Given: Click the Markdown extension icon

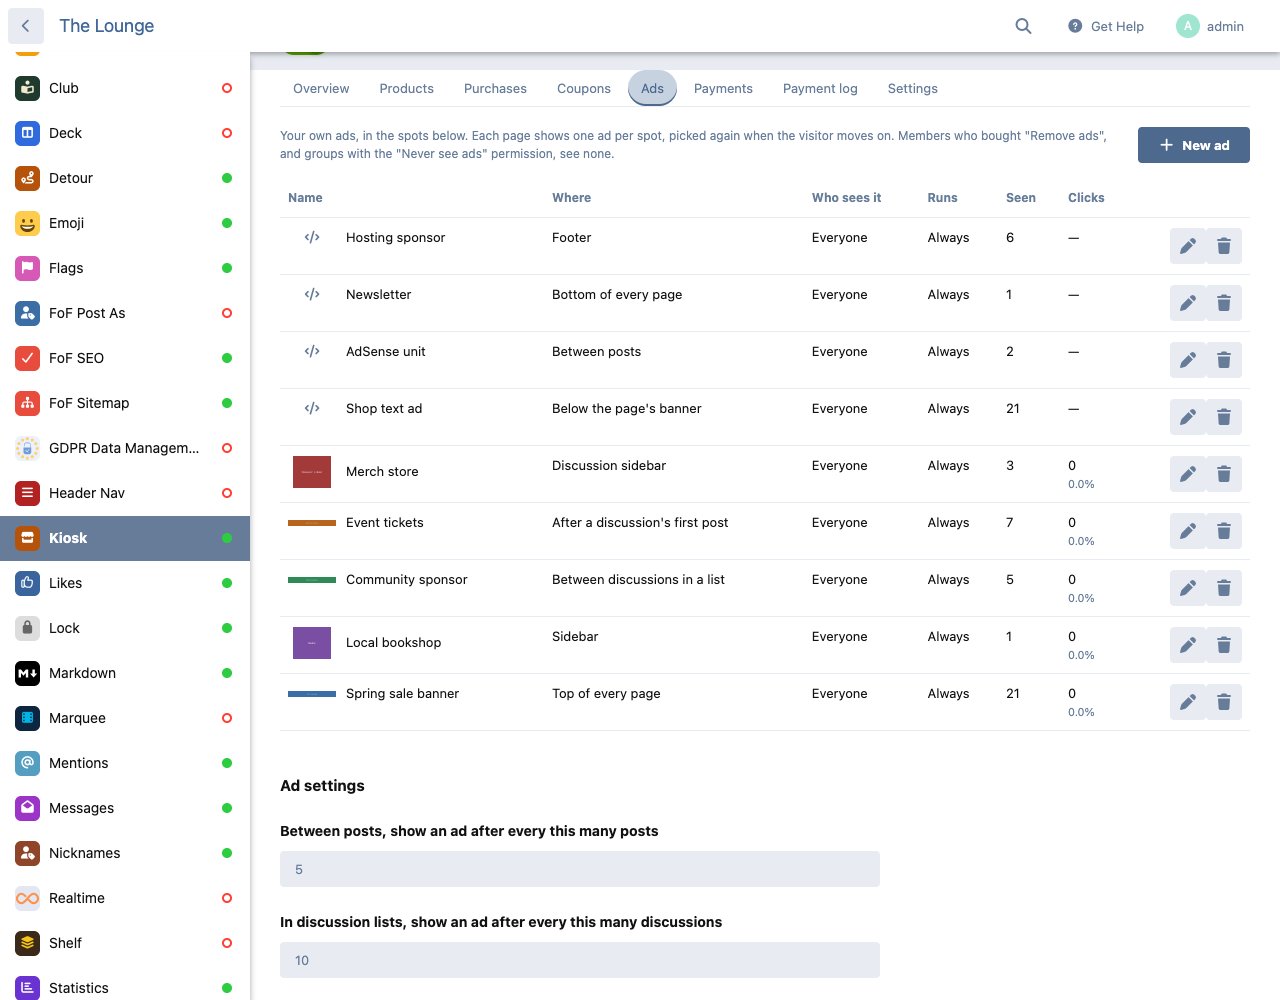Looking at the screenshot, I should pyautogui.click(x=28, y=673).
